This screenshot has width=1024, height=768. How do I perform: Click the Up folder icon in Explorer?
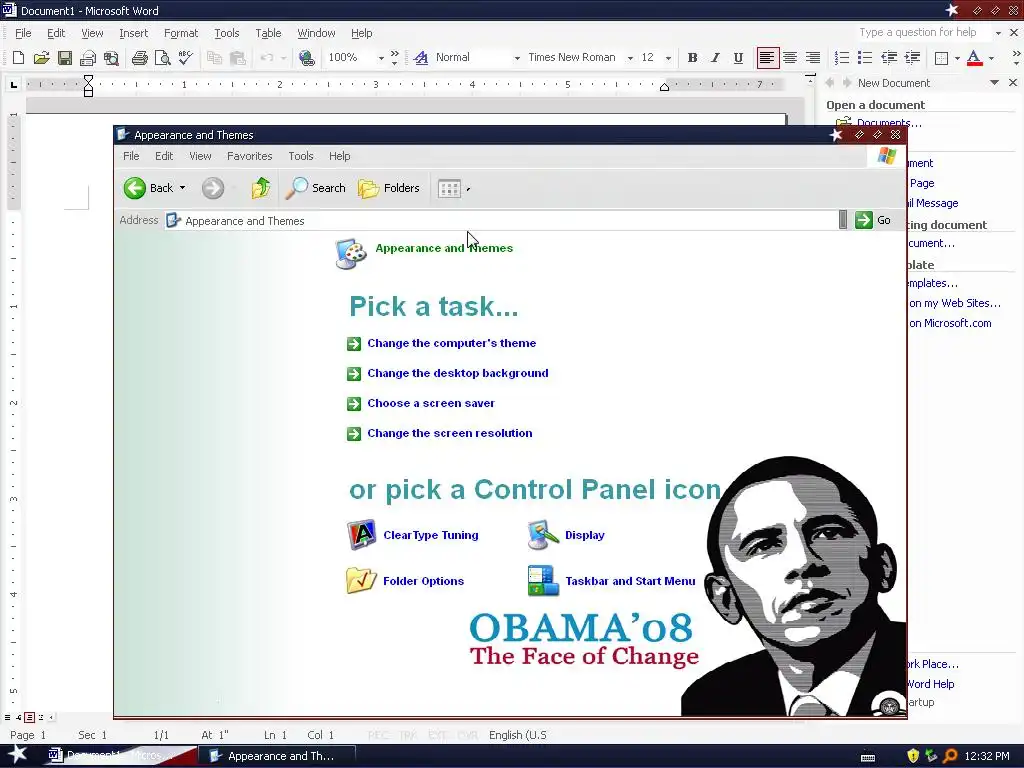click(x=261, y=188)
